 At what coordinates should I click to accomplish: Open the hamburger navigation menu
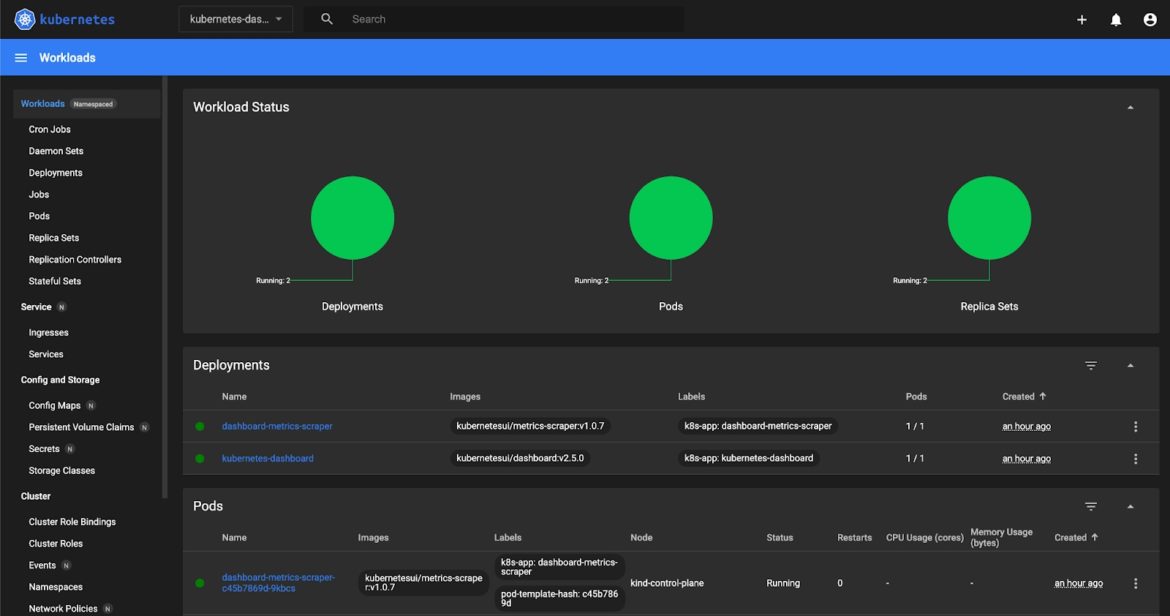point(21,57)
